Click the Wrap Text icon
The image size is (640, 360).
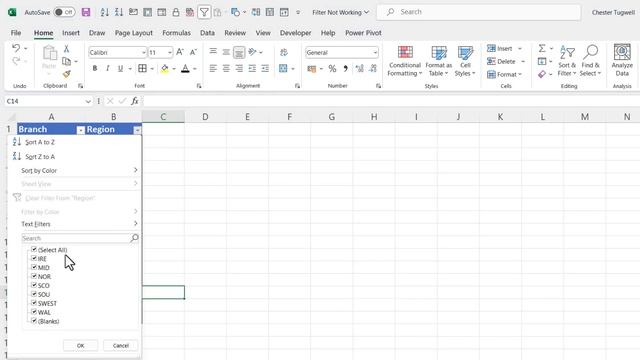(284, 52)
